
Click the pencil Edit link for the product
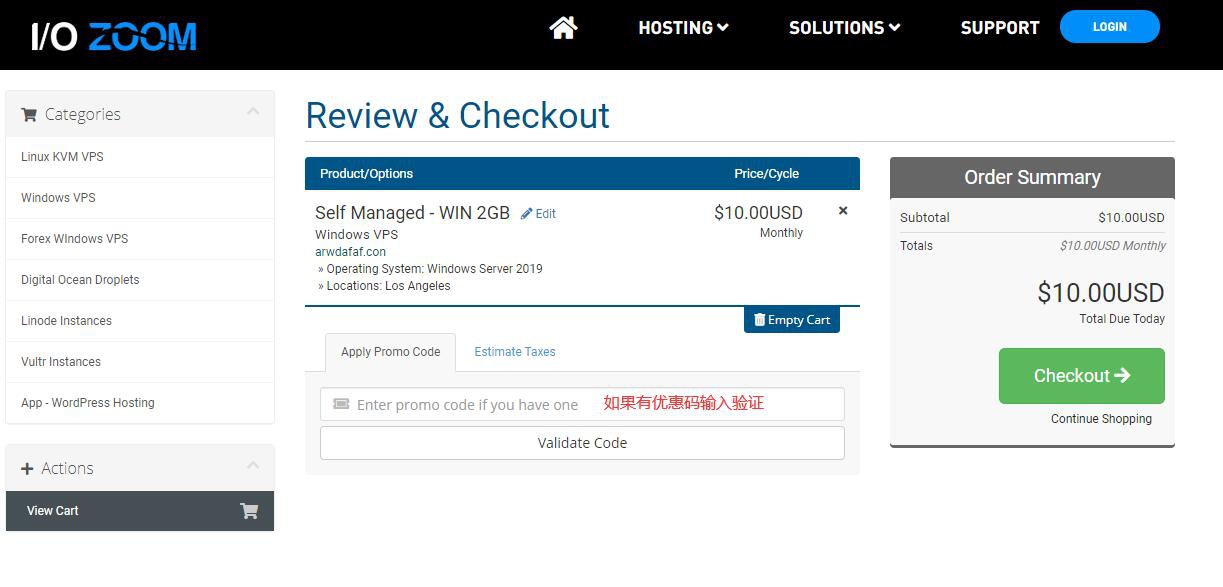pyautogui.click(x=538, y=214)
